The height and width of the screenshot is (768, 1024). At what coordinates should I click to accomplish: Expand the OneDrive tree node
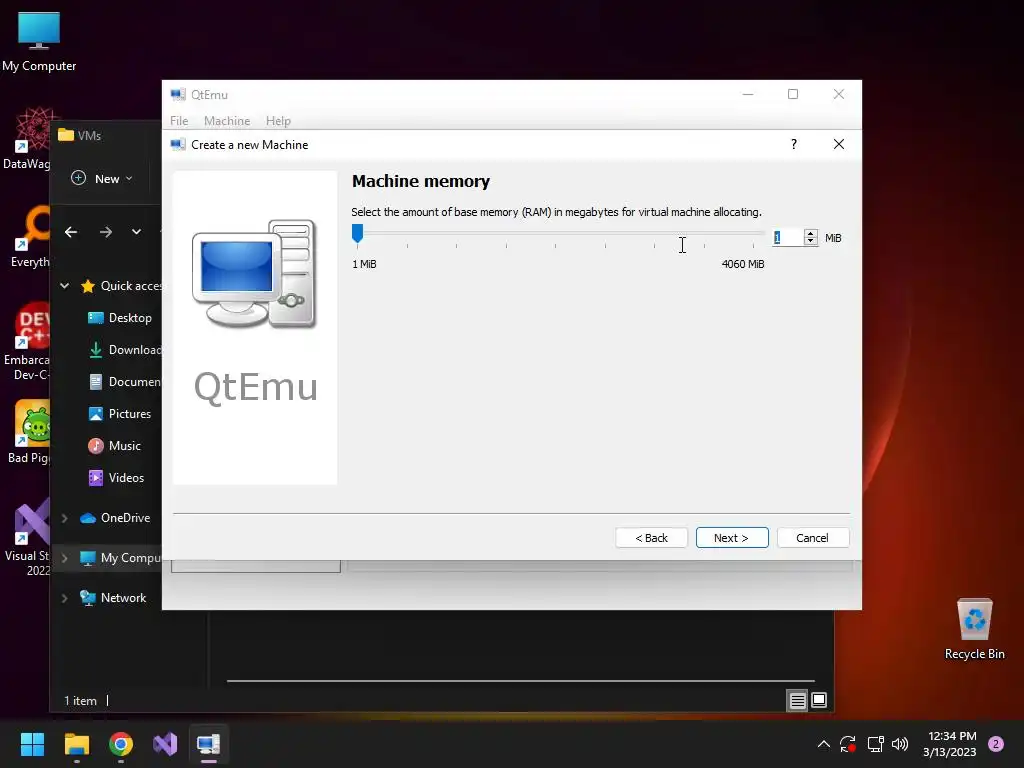pyautogui.click(x=65, y=518)
